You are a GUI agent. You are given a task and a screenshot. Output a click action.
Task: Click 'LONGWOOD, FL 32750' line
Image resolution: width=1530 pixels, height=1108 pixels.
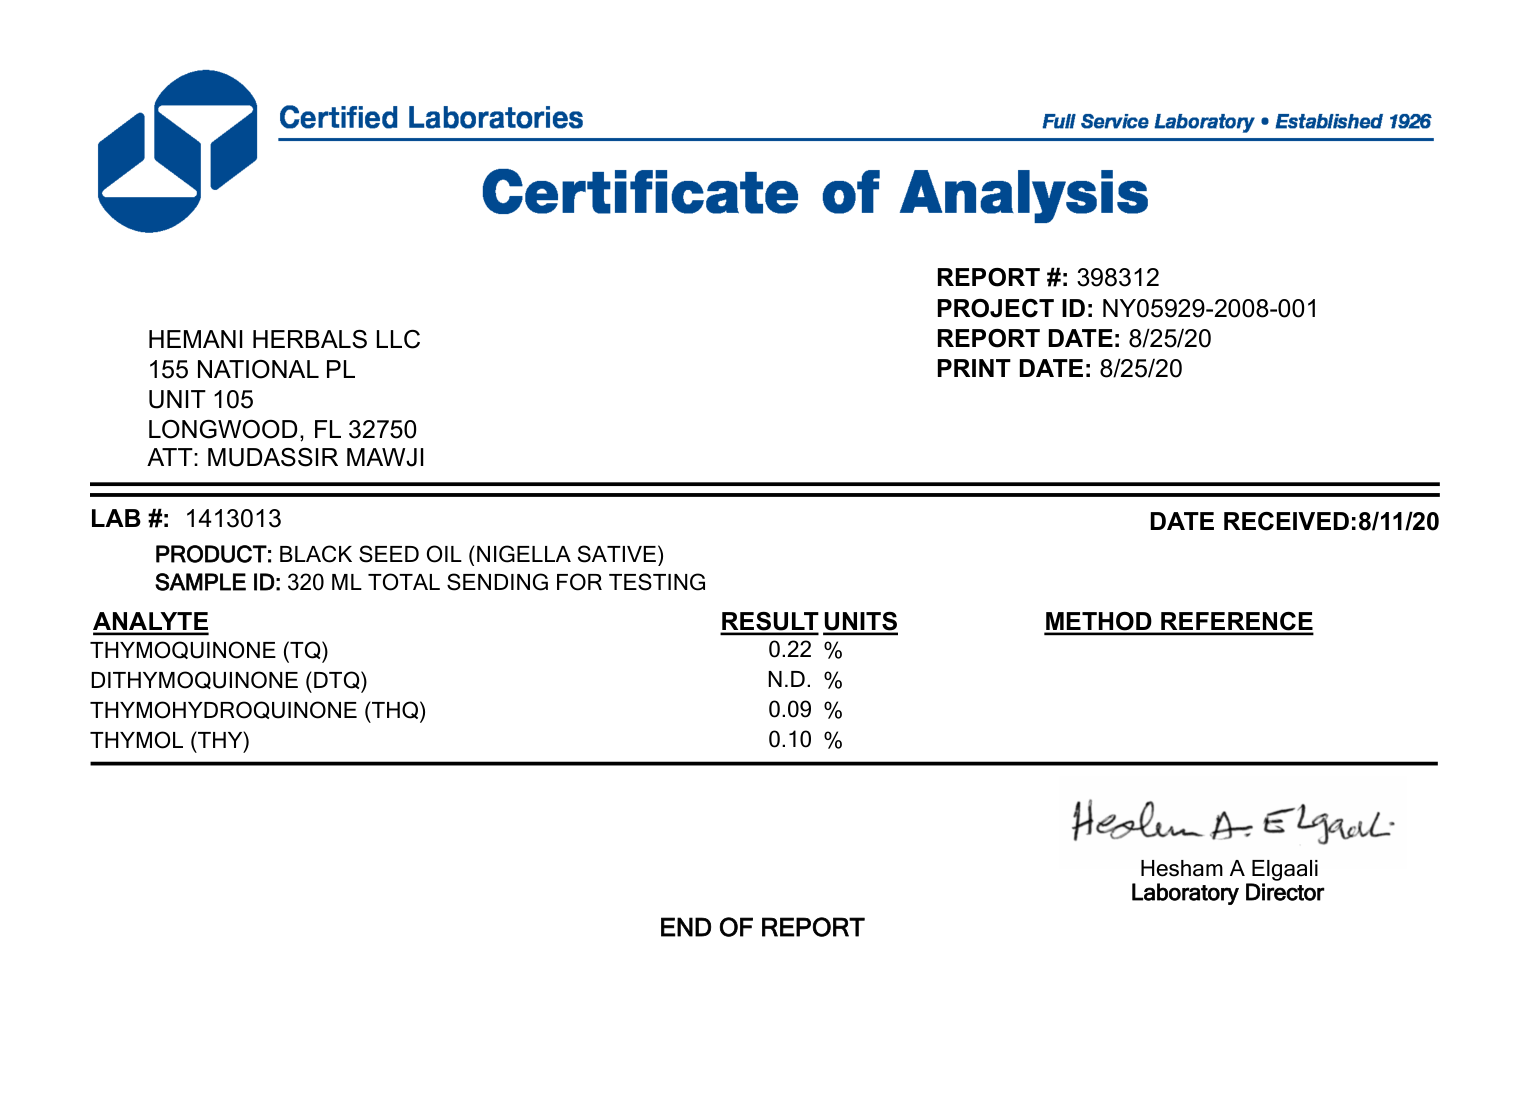pos(282,430)
